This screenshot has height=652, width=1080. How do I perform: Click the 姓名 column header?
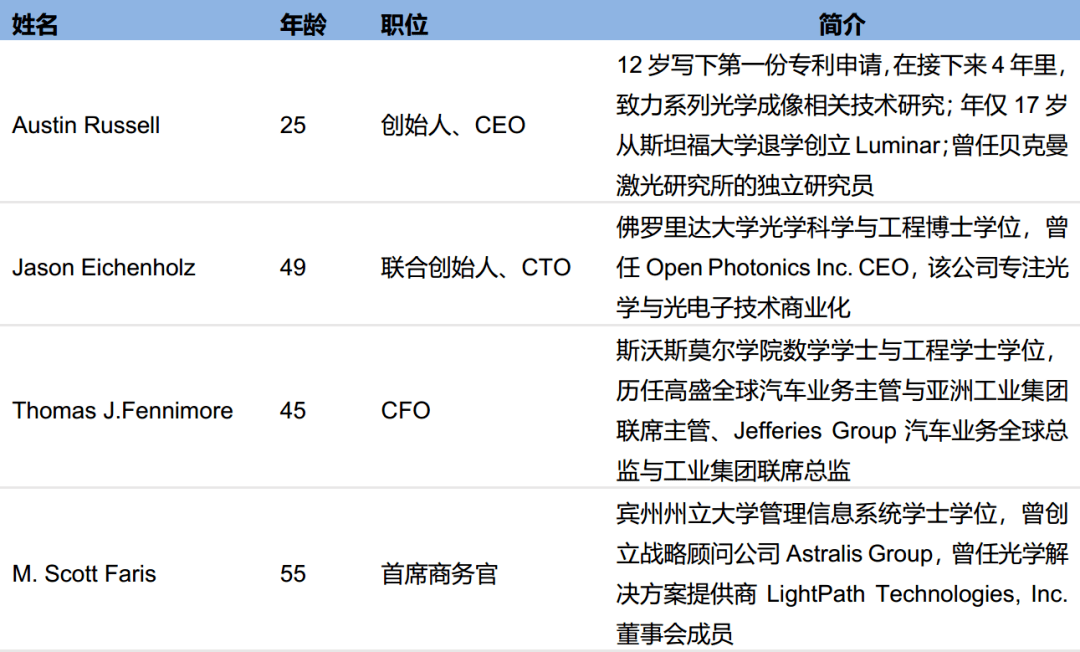pos(34,25)
